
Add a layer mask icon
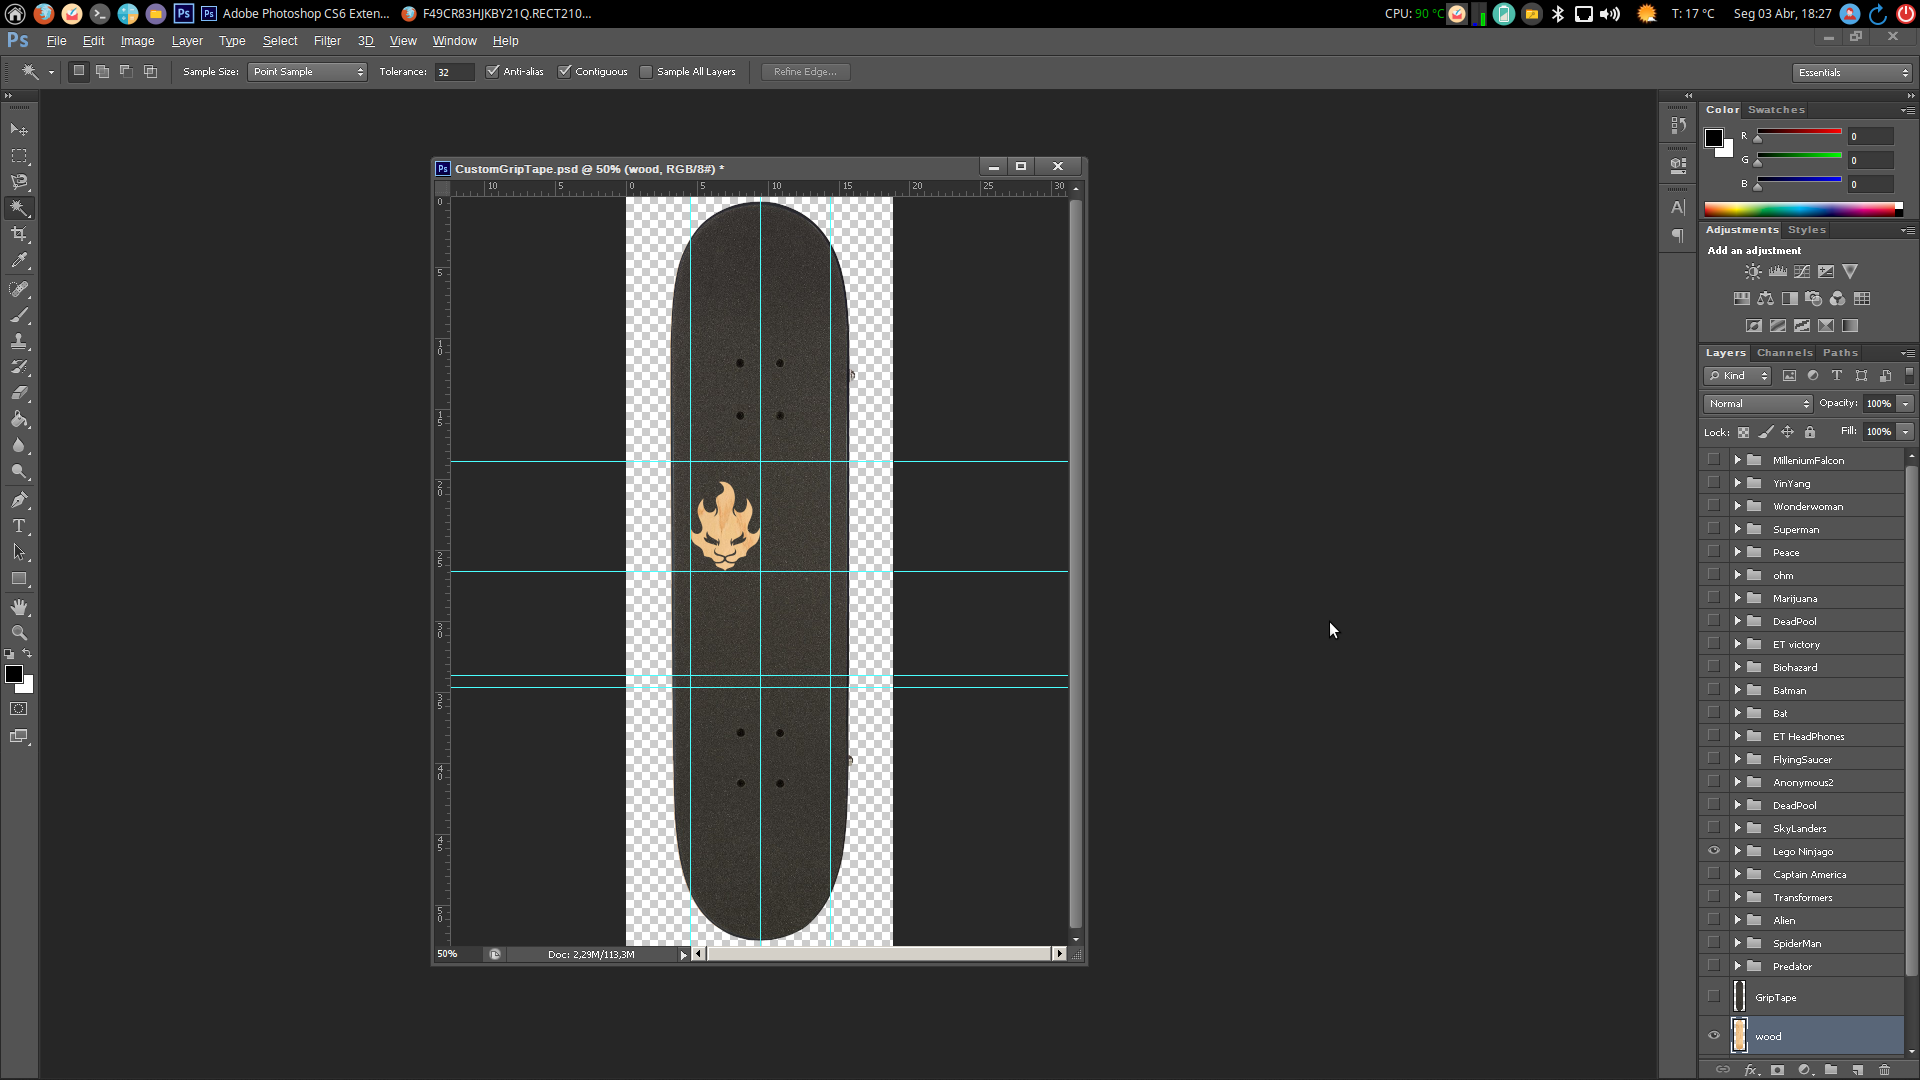point(1777,1070)
